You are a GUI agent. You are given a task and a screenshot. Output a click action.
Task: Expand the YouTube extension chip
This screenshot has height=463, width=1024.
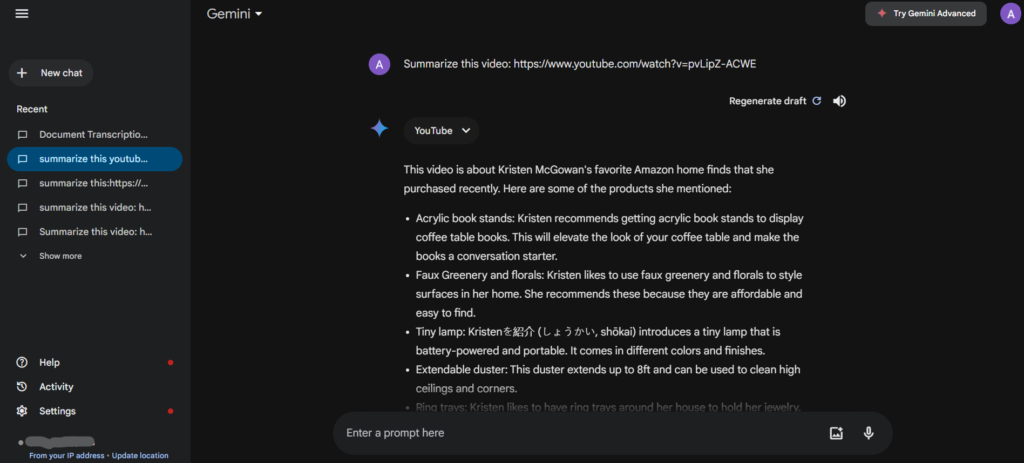pos(441,131)
